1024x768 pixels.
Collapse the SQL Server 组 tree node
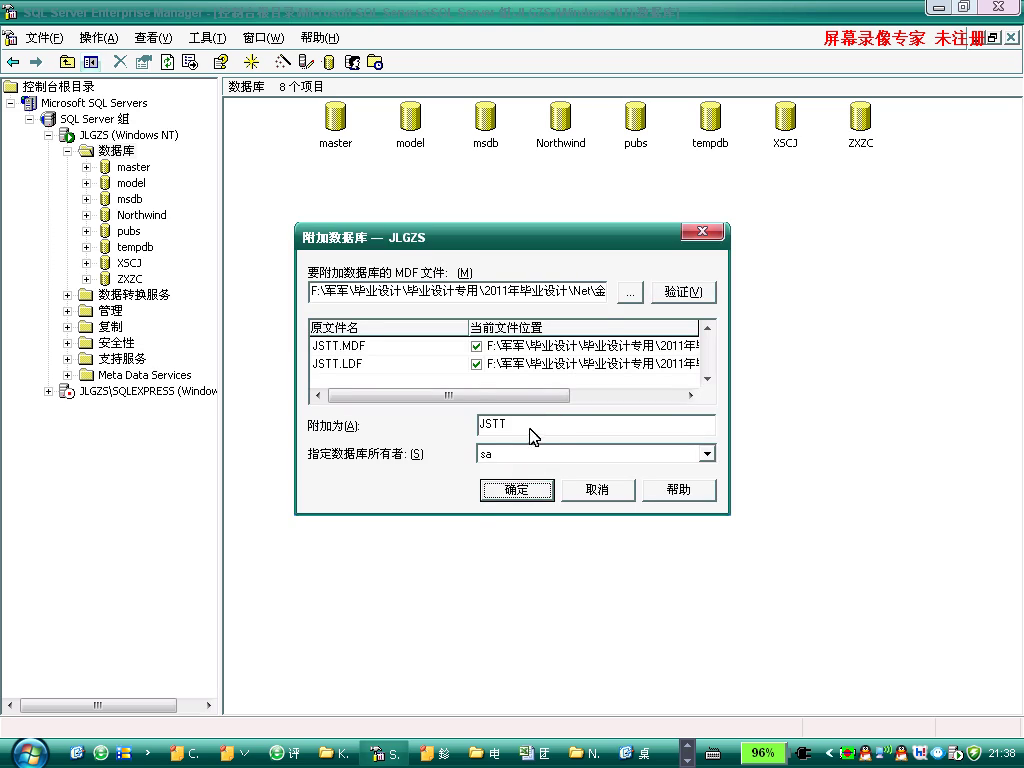[x=29, y=120]
